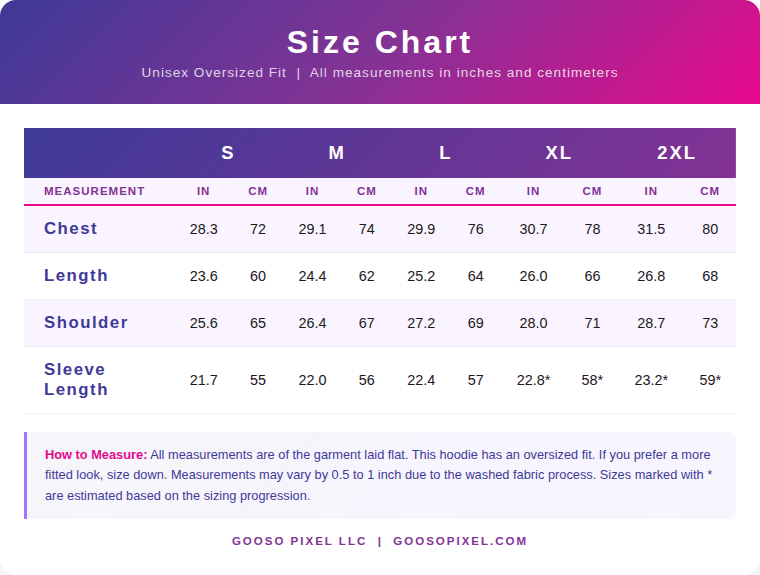Select the XL size column header
Image resolution: width=760 pixels, height=575 pixels.
click(x=558, y=153)
